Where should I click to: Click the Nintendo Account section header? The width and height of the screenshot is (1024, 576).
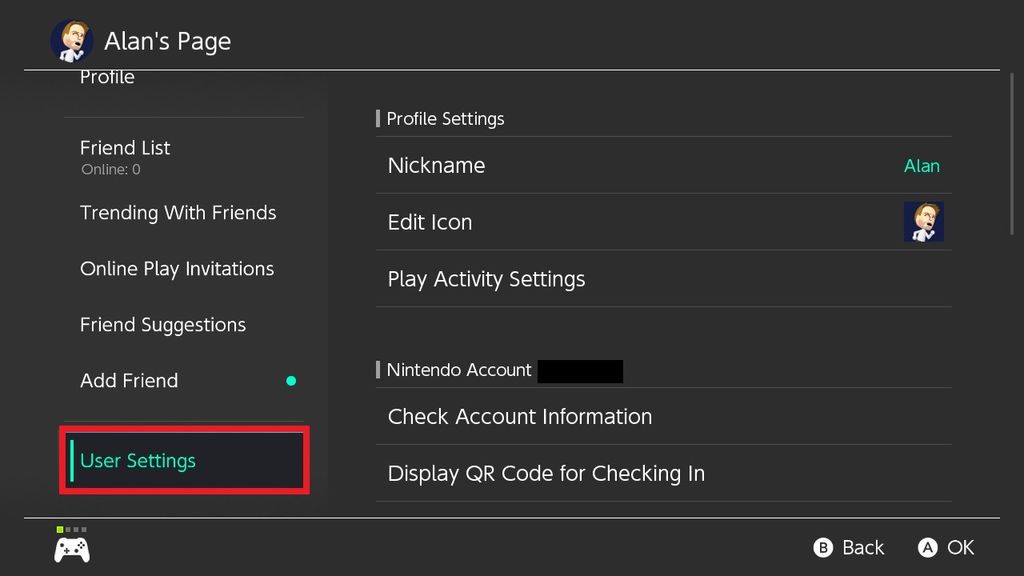pyautogui.click(x=458, y=369)
